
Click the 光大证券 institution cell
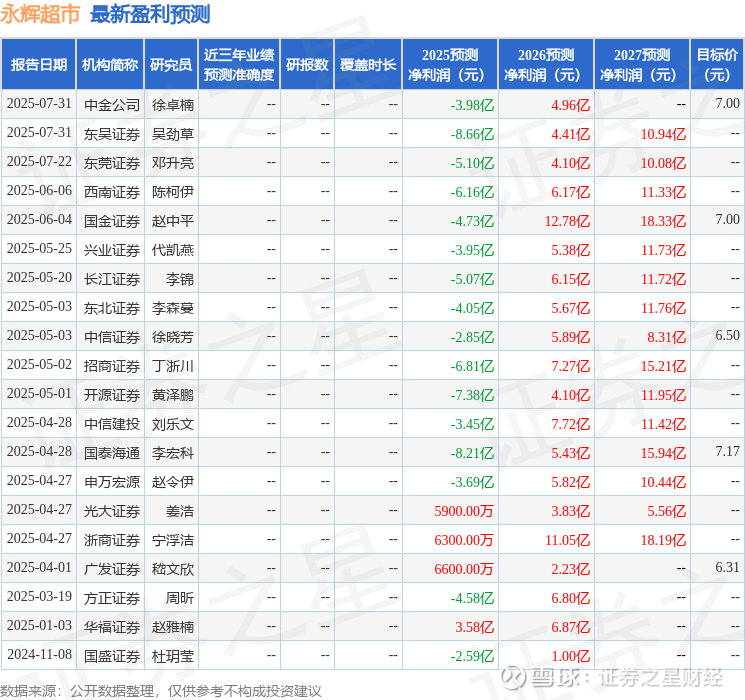pos(112,511)
